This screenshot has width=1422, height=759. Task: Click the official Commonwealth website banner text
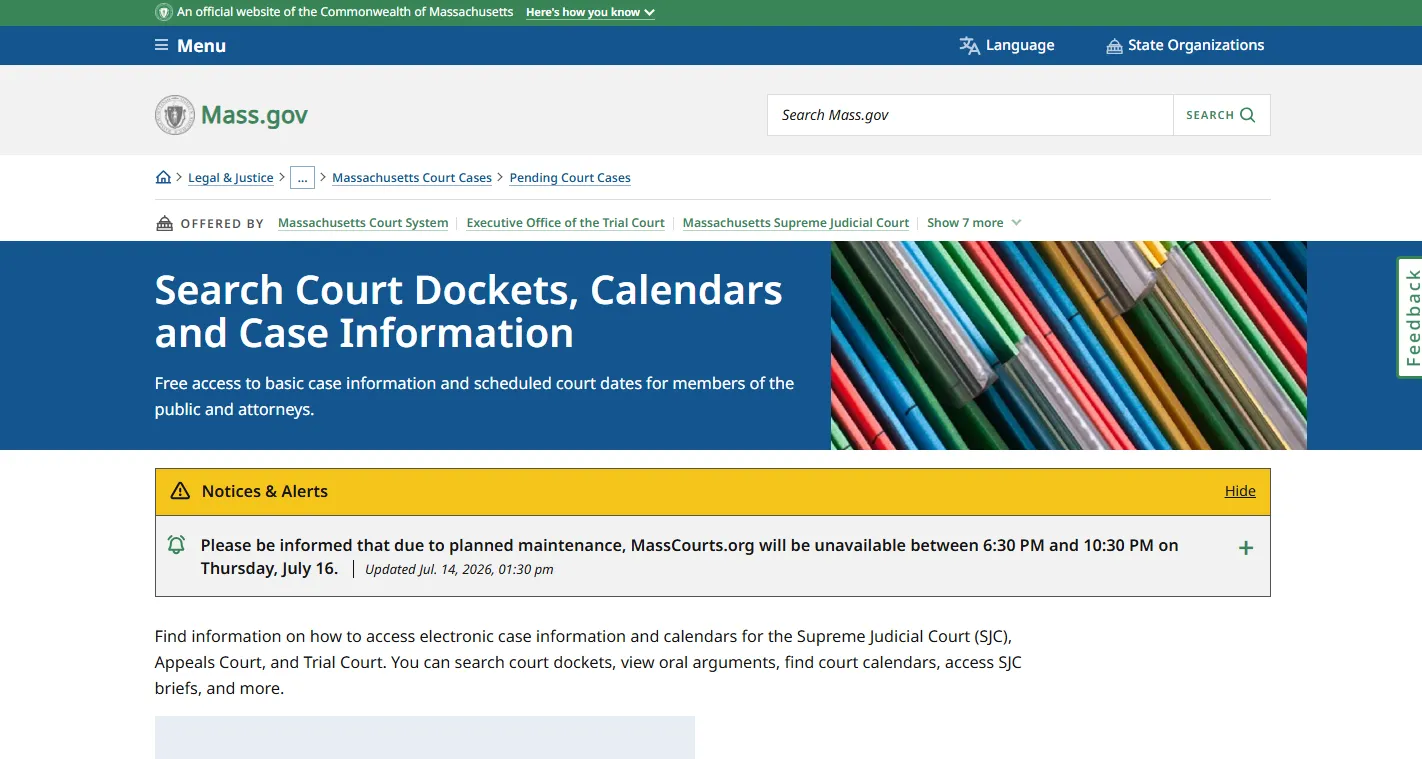(345, 12)
